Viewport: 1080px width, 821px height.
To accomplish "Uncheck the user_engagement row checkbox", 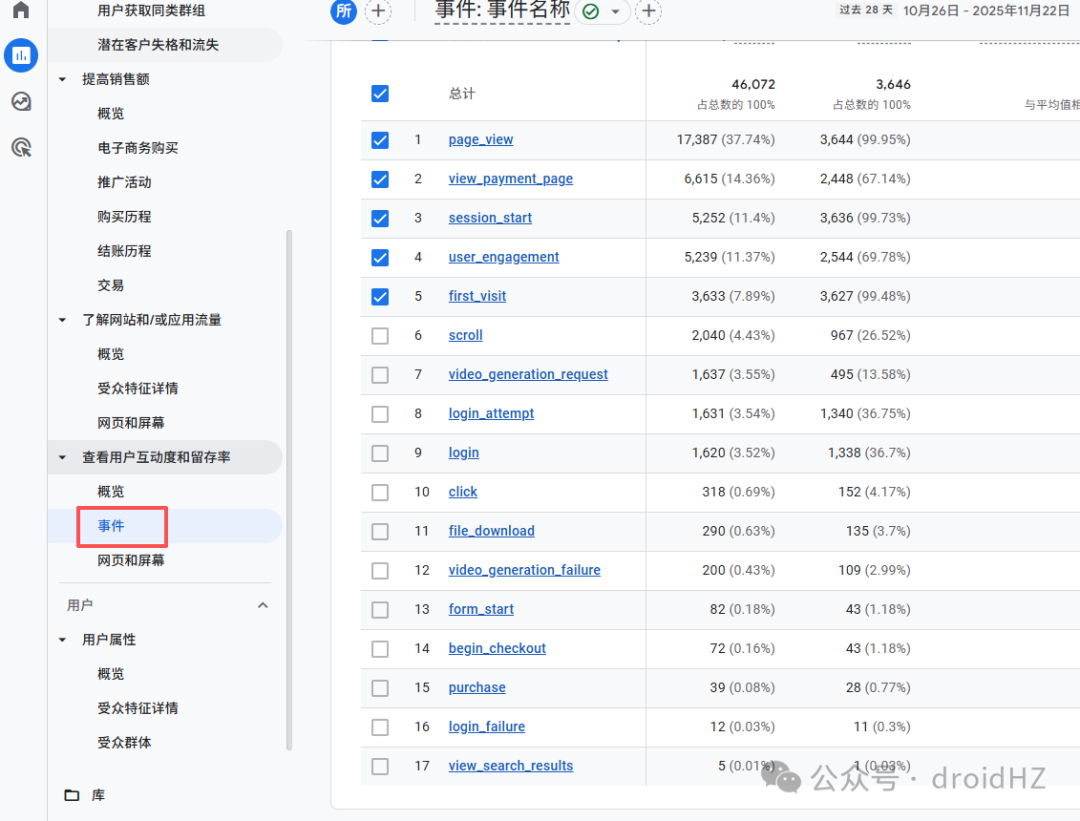I will coord(380,258).
